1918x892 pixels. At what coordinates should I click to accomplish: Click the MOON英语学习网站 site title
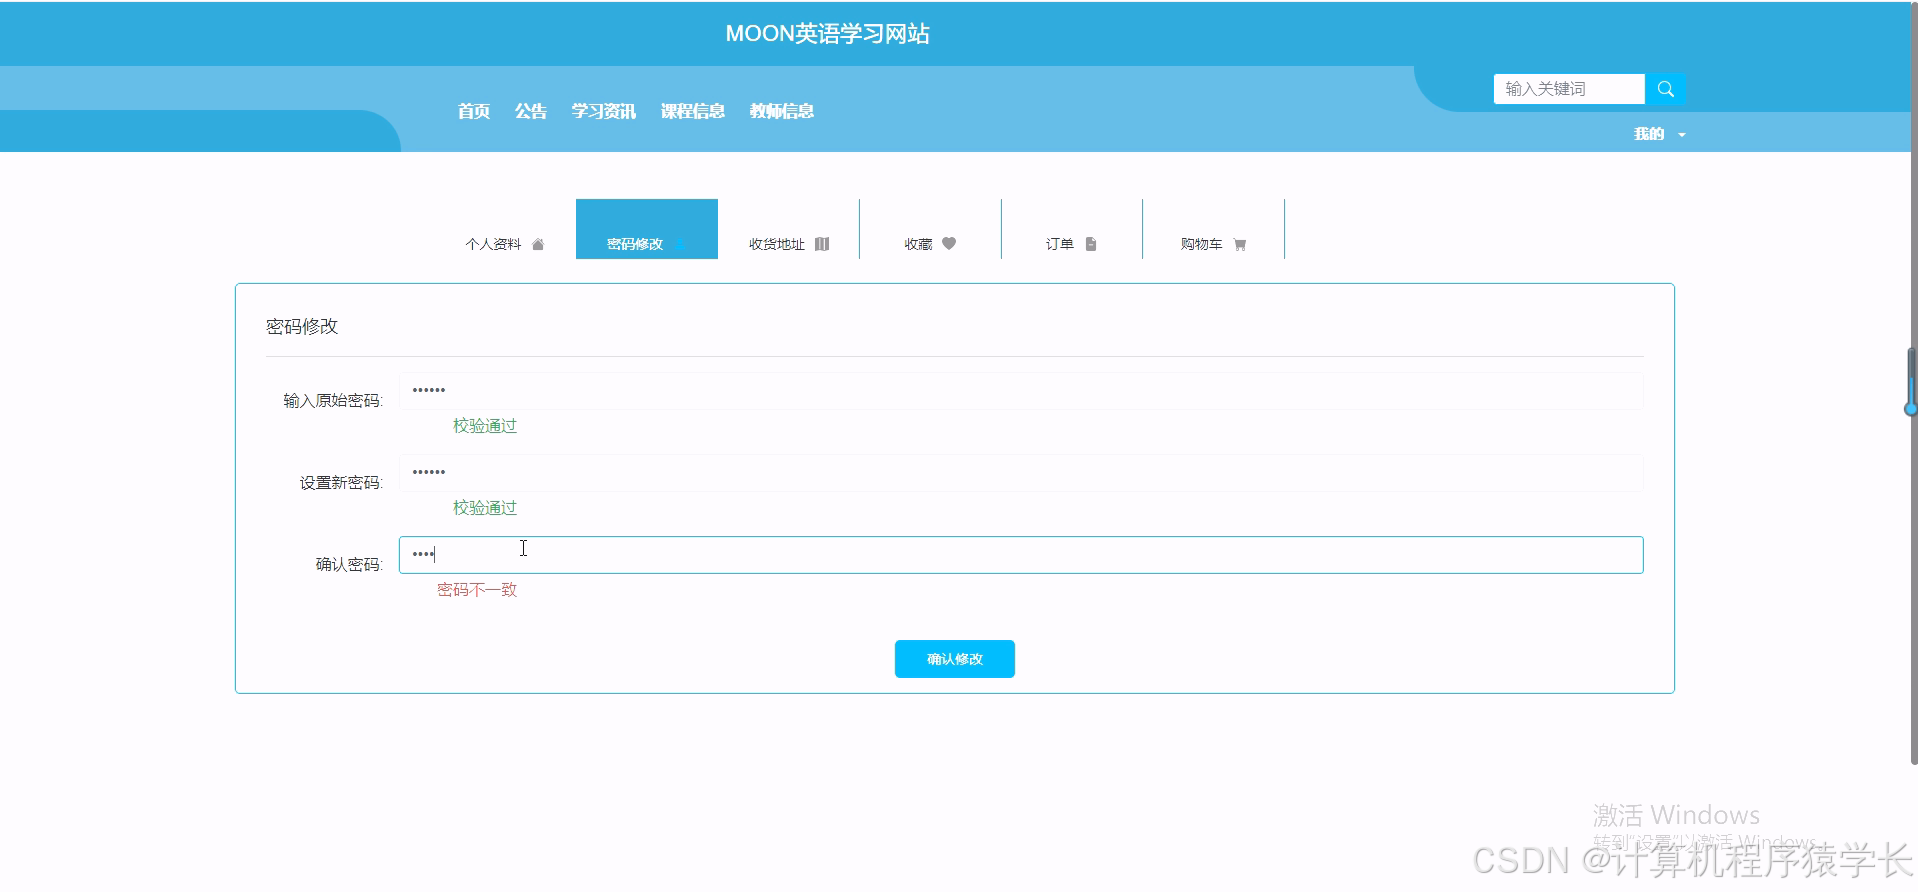[828, 34]
